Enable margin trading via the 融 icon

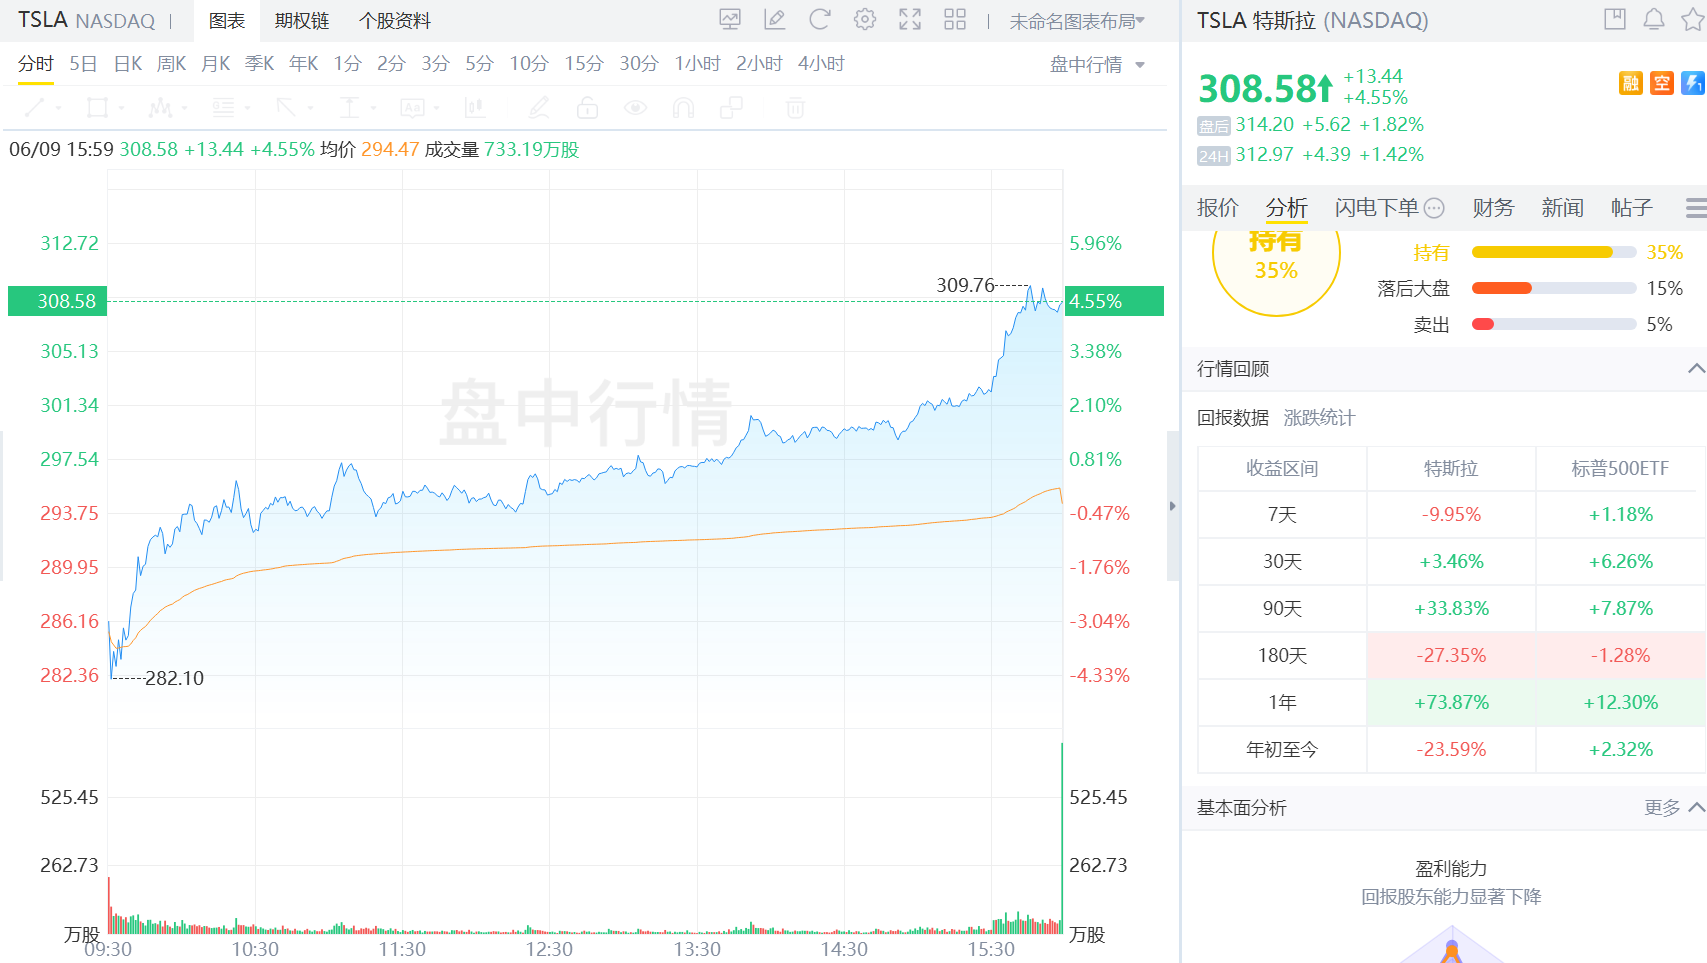pos(1630,85)
